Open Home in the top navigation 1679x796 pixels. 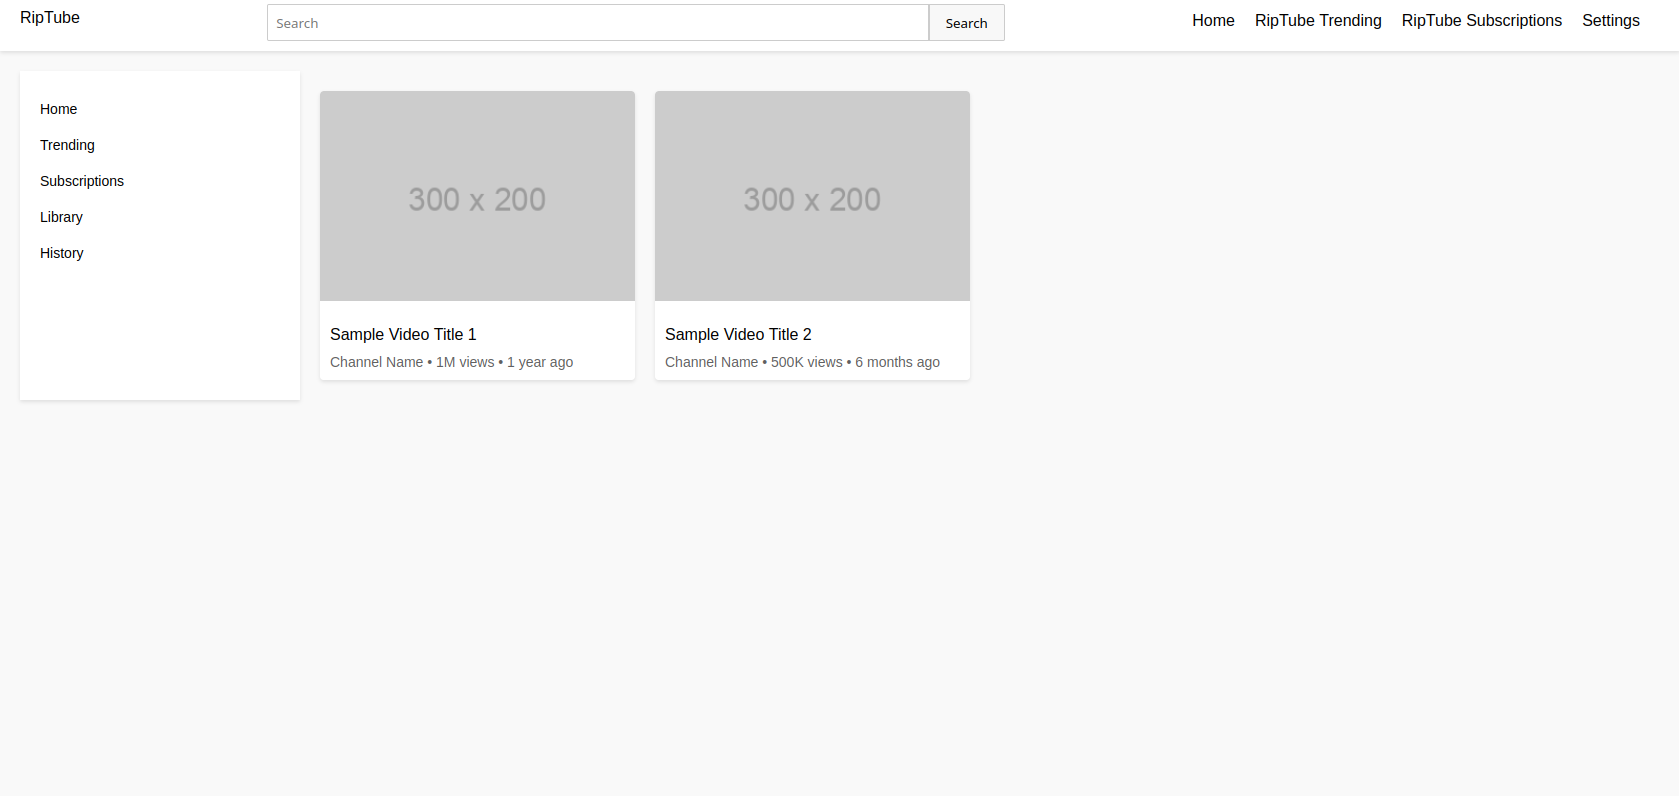1213,21
